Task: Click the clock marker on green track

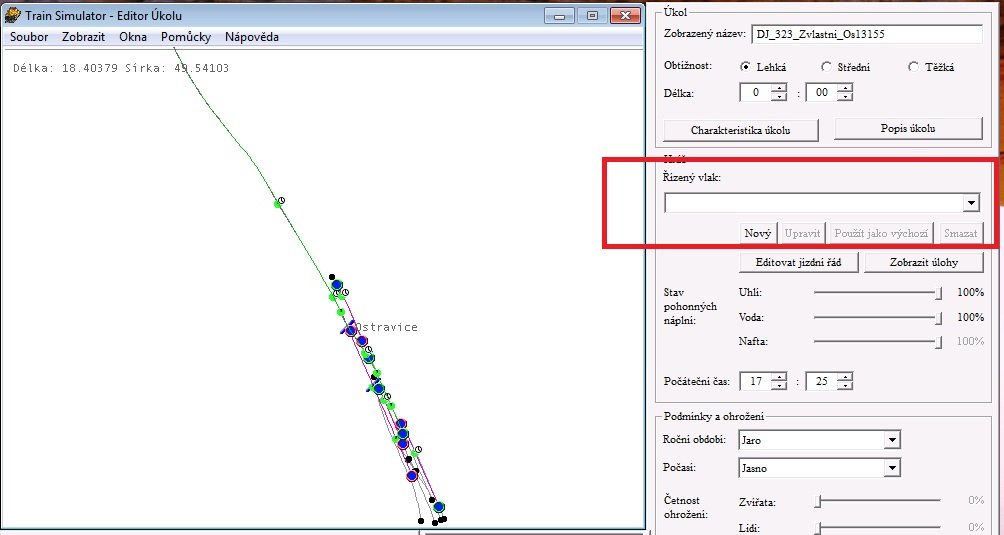Action: click(281, 201)
